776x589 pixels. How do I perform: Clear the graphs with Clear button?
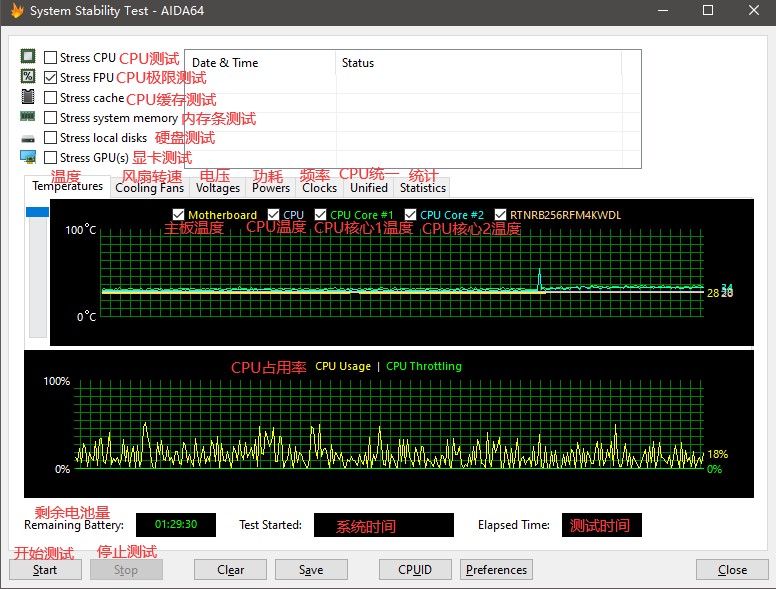click(x=230, y=570)
